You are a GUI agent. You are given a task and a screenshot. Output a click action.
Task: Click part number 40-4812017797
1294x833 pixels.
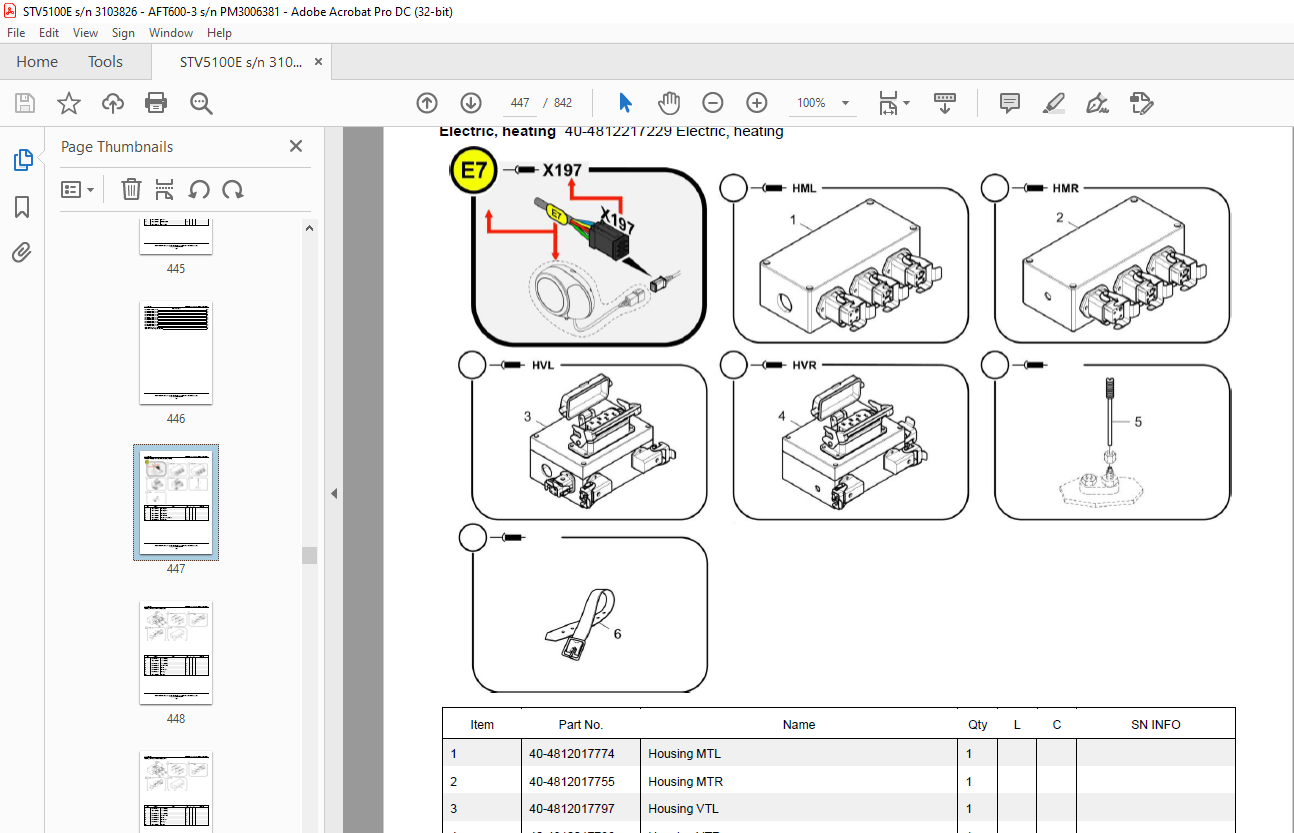pos(572,809)
